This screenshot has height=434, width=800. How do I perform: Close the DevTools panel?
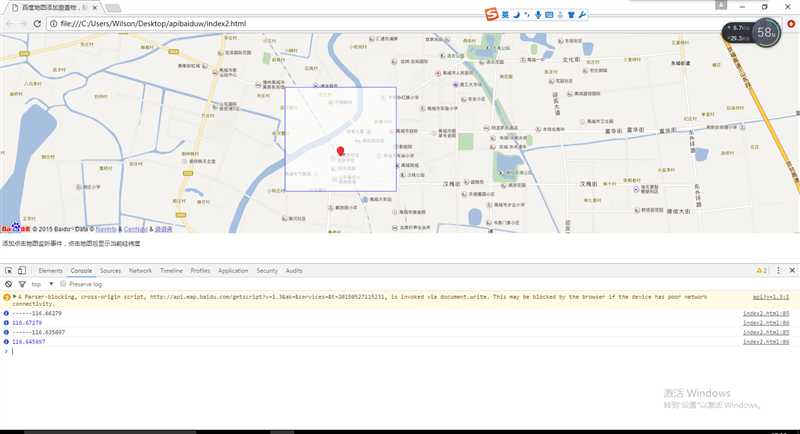pos(792,270)
